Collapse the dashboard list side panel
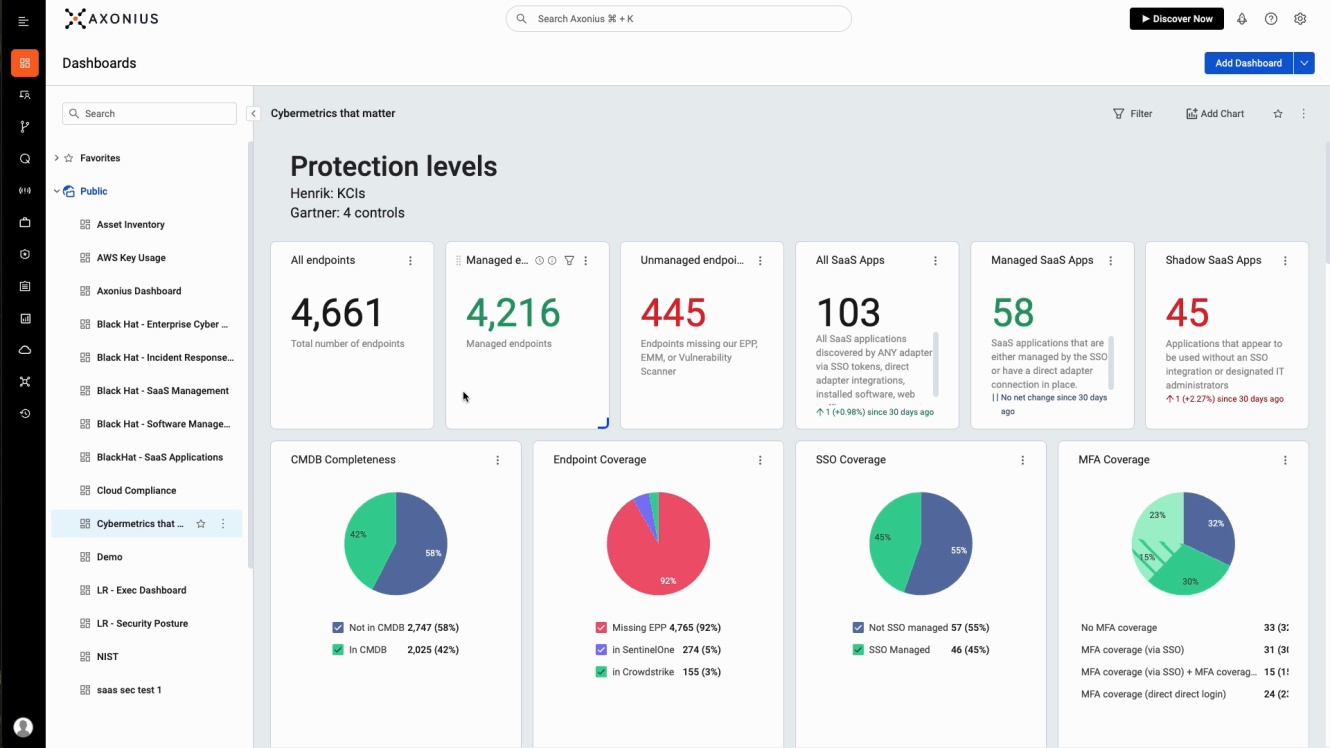Viewport: 1330px width, 748px height. [254, 114]
